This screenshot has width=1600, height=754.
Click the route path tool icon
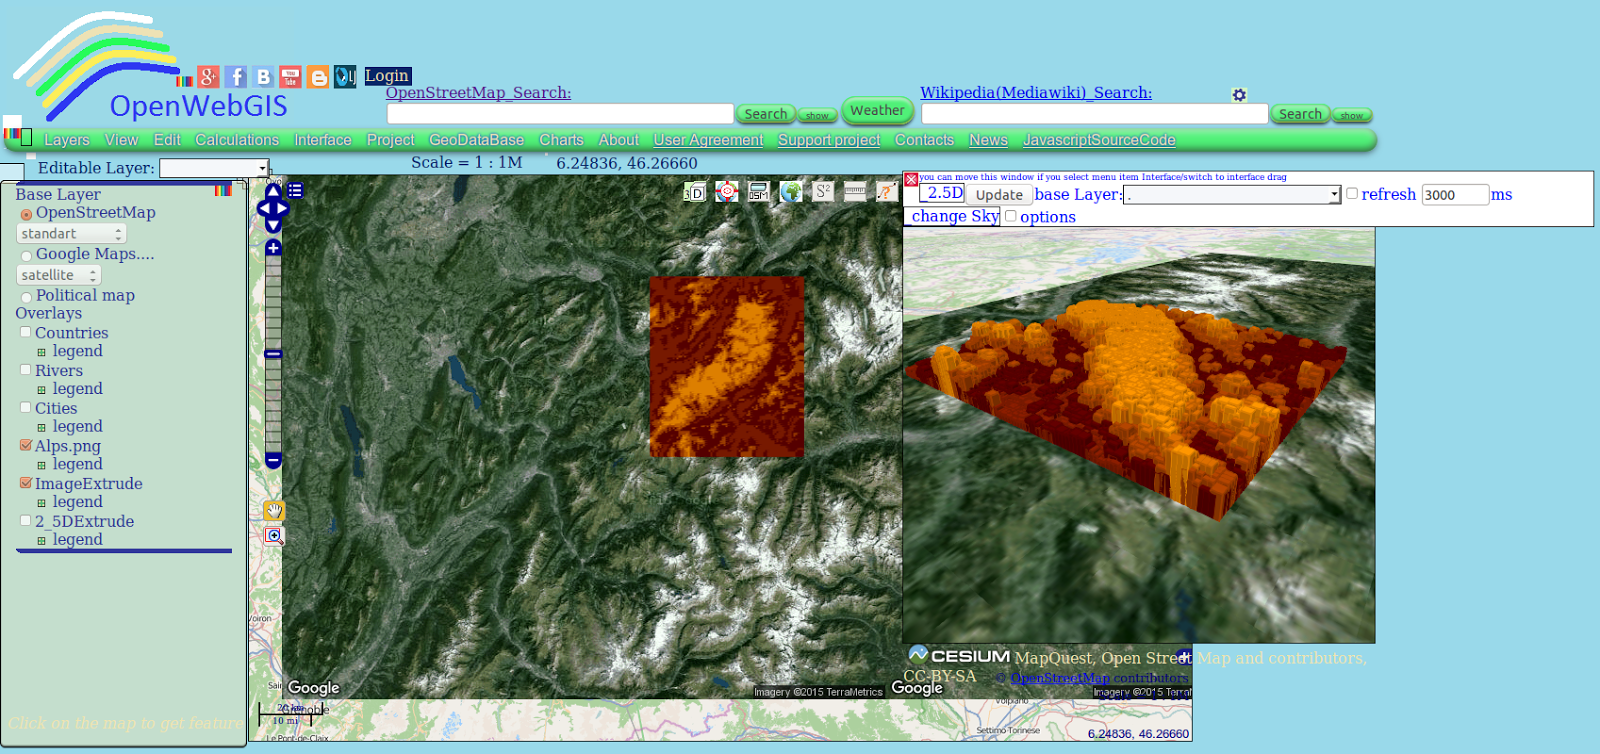coord(887,192)
